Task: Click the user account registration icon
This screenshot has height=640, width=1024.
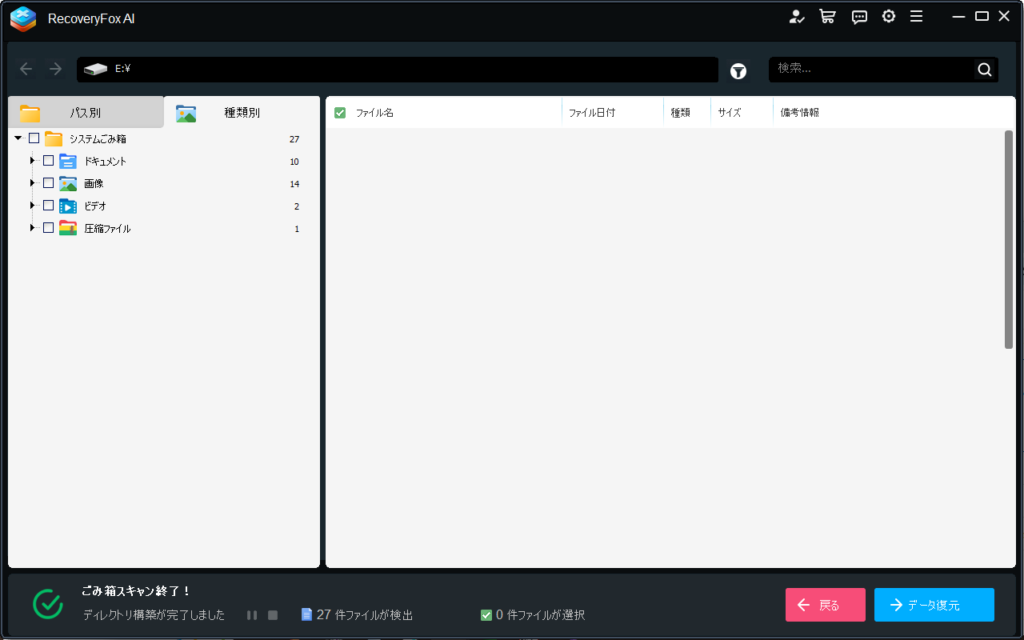Action: (796, 16)
